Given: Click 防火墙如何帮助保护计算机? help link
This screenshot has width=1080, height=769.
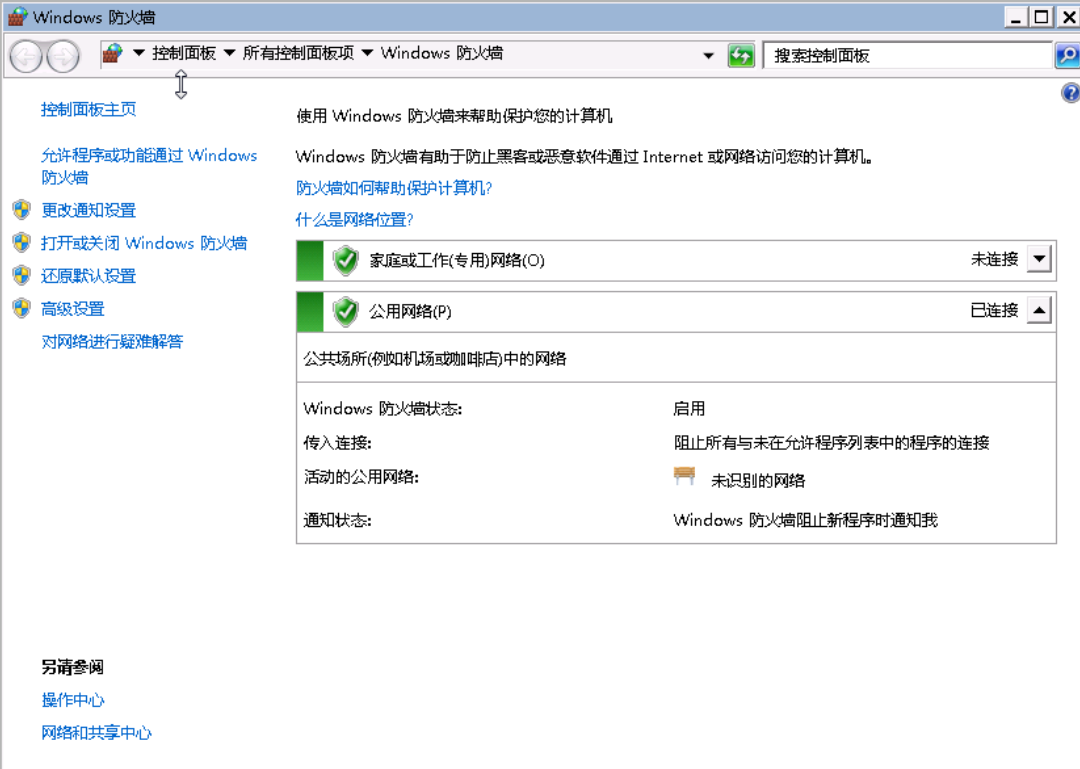Looking at the screenshot, I should point(394,188).
